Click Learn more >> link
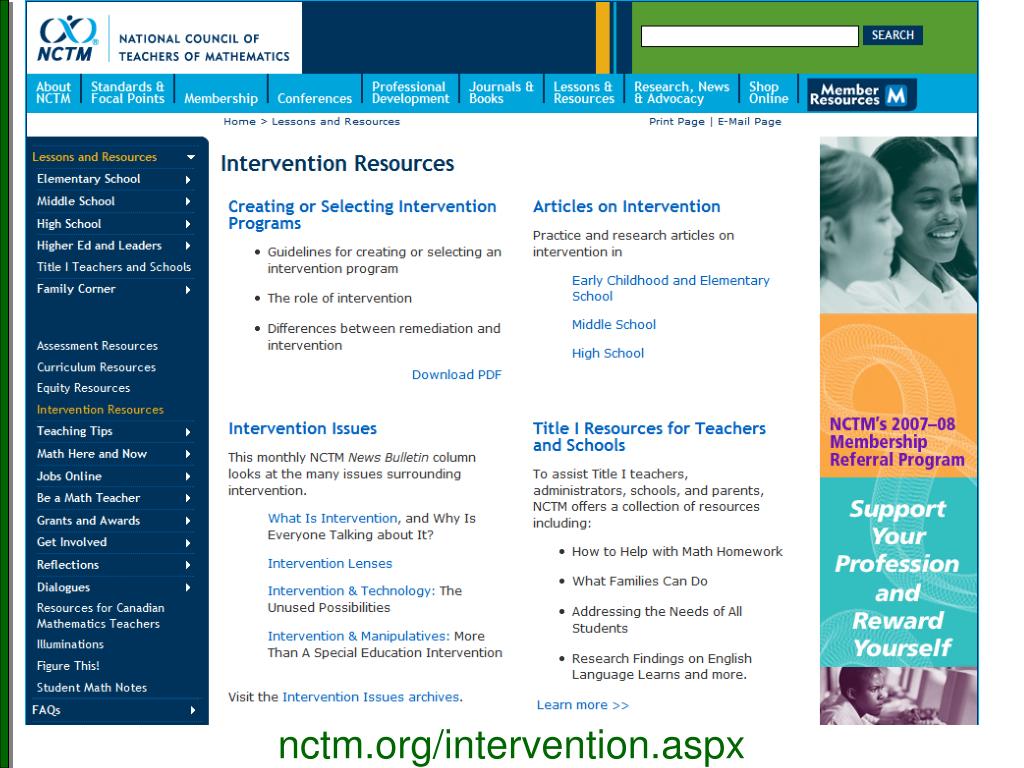The image size is (1024, 768). [583, 705]
